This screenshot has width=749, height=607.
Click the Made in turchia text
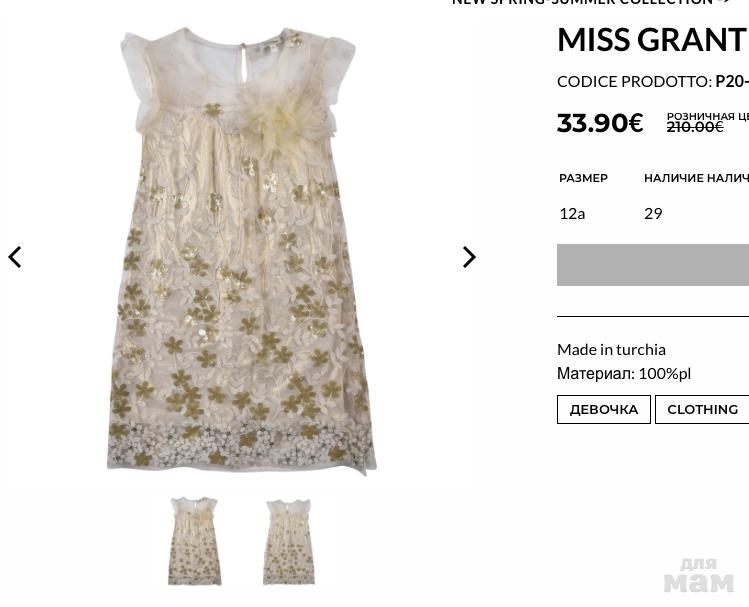pos(611,350)
